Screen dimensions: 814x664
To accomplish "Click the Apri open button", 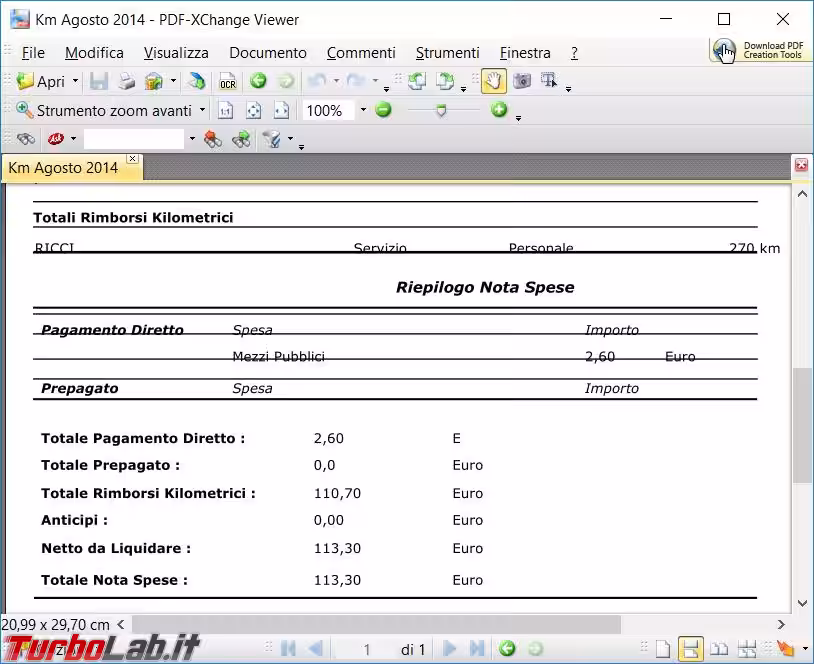I will 41,82.
